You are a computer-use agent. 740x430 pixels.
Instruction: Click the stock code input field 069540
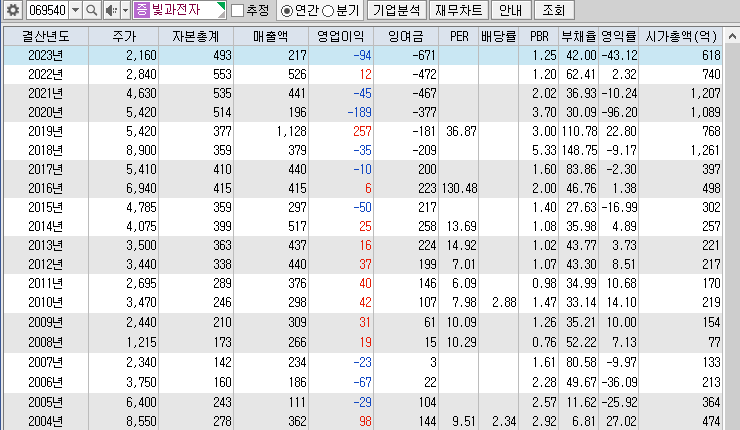[x=47, y=10]
